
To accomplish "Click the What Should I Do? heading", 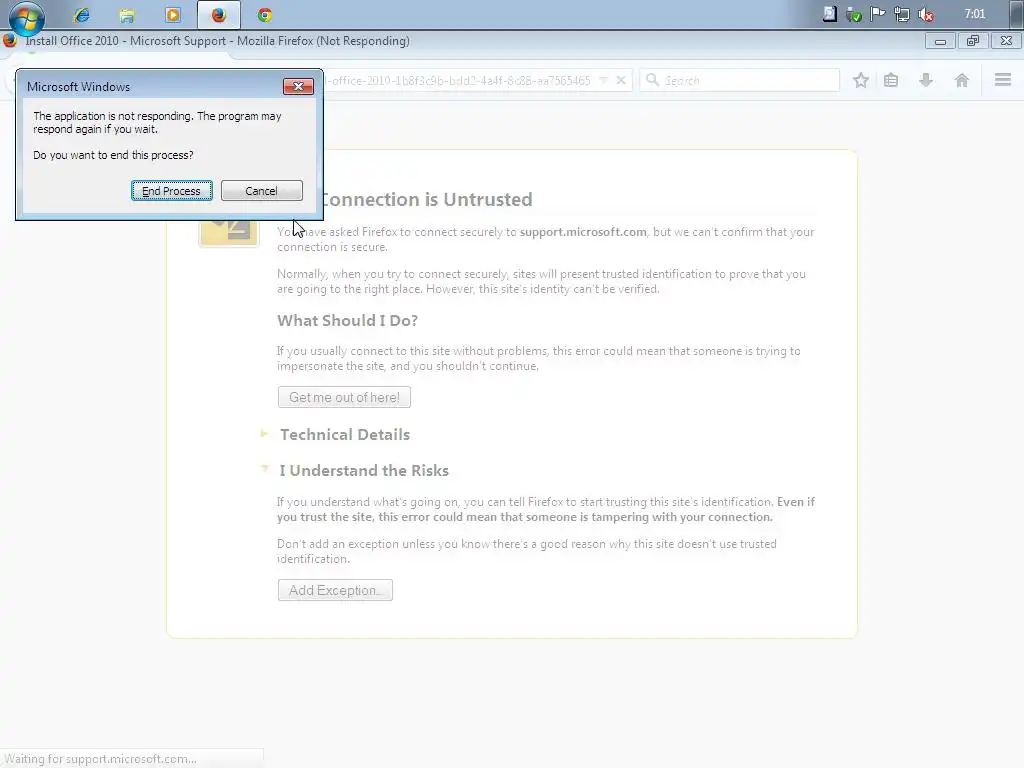I will coord(347,321).
